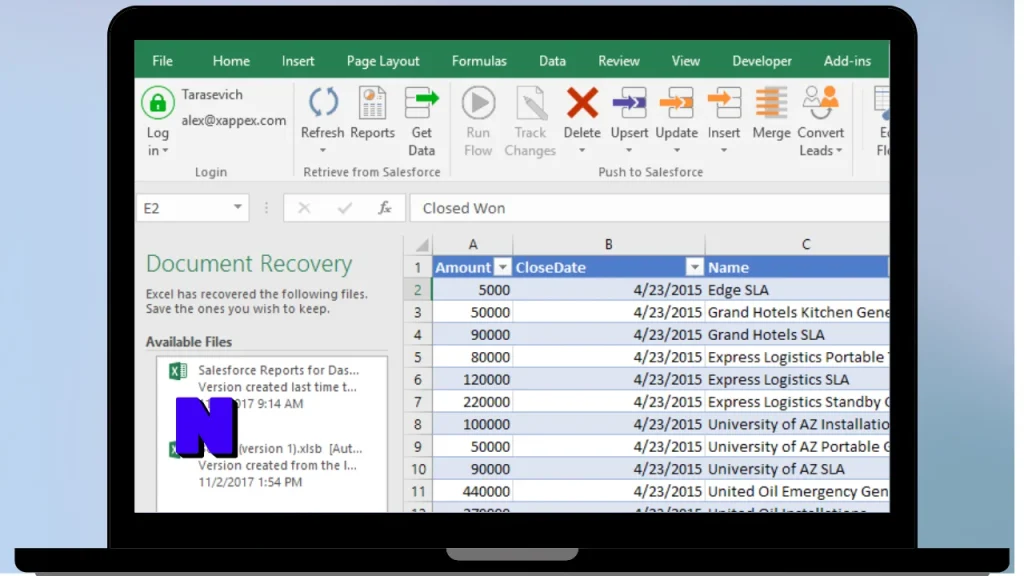Open recovered file dated 11/2/2017 1:54 PM
Image resolution: width=1024 pixels, height=576 pixels.
272,465
